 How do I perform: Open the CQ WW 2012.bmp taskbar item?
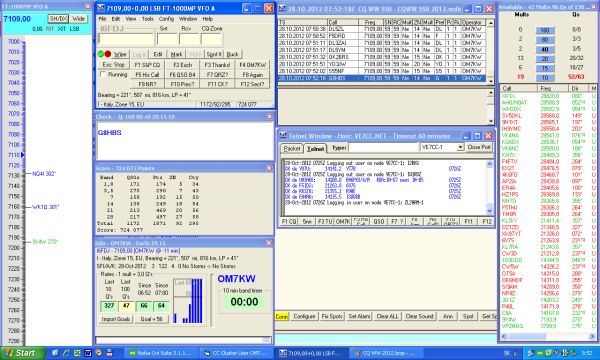click(x=386, y=353)
